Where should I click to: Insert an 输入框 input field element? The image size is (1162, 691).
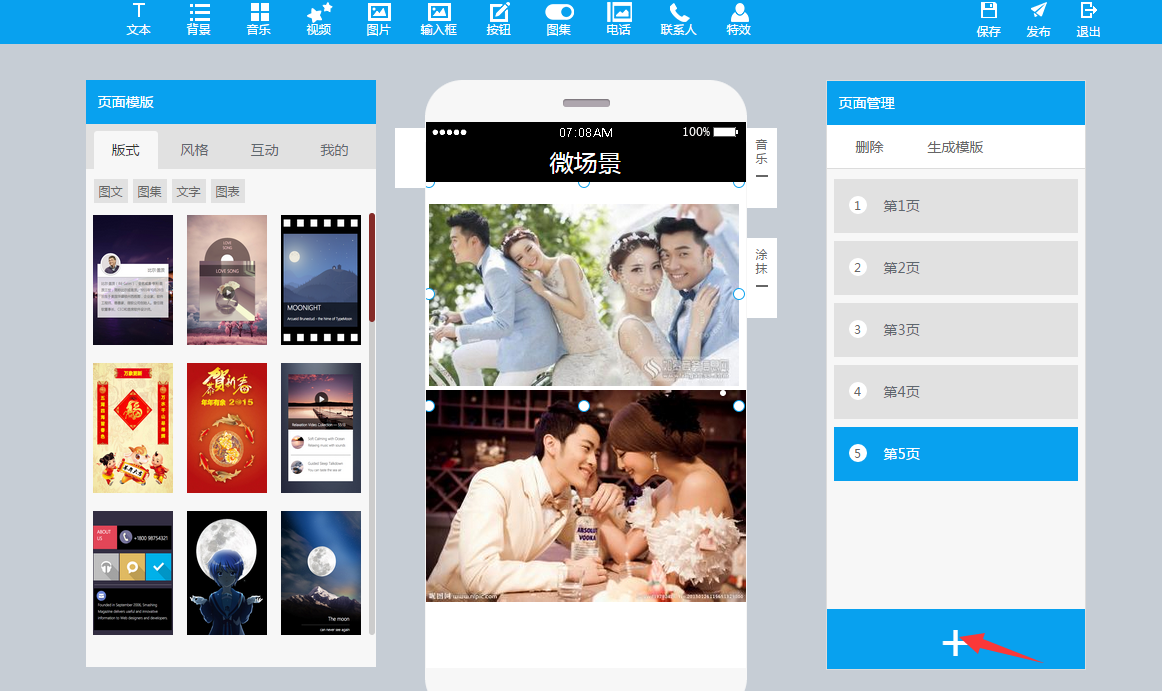pyautogui.click(x=438, y=19)
